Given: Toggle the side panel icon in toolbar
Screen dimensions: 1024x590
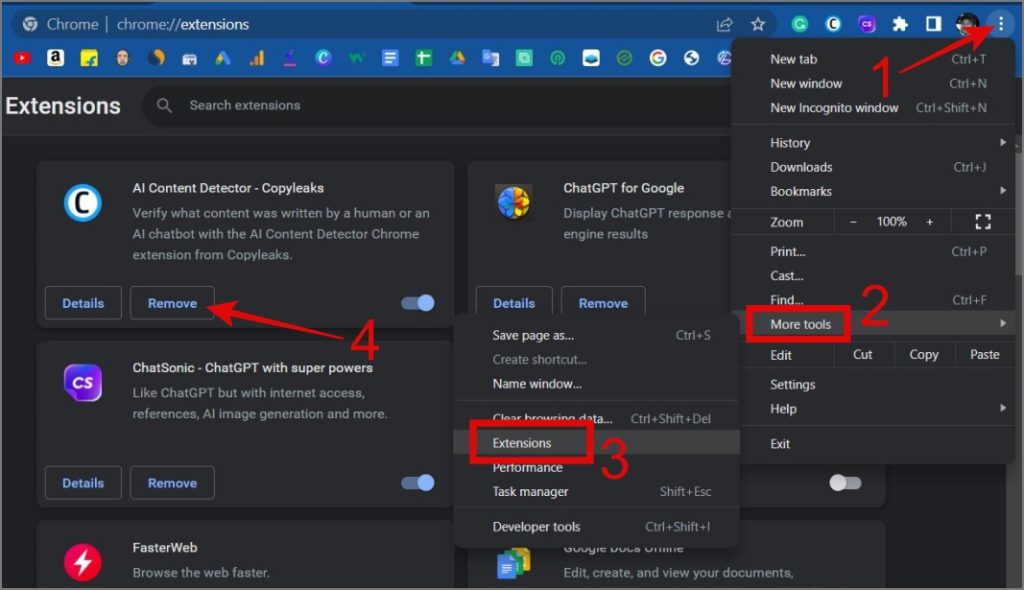Looking at the screenshot, I should (x=933, y=24).
